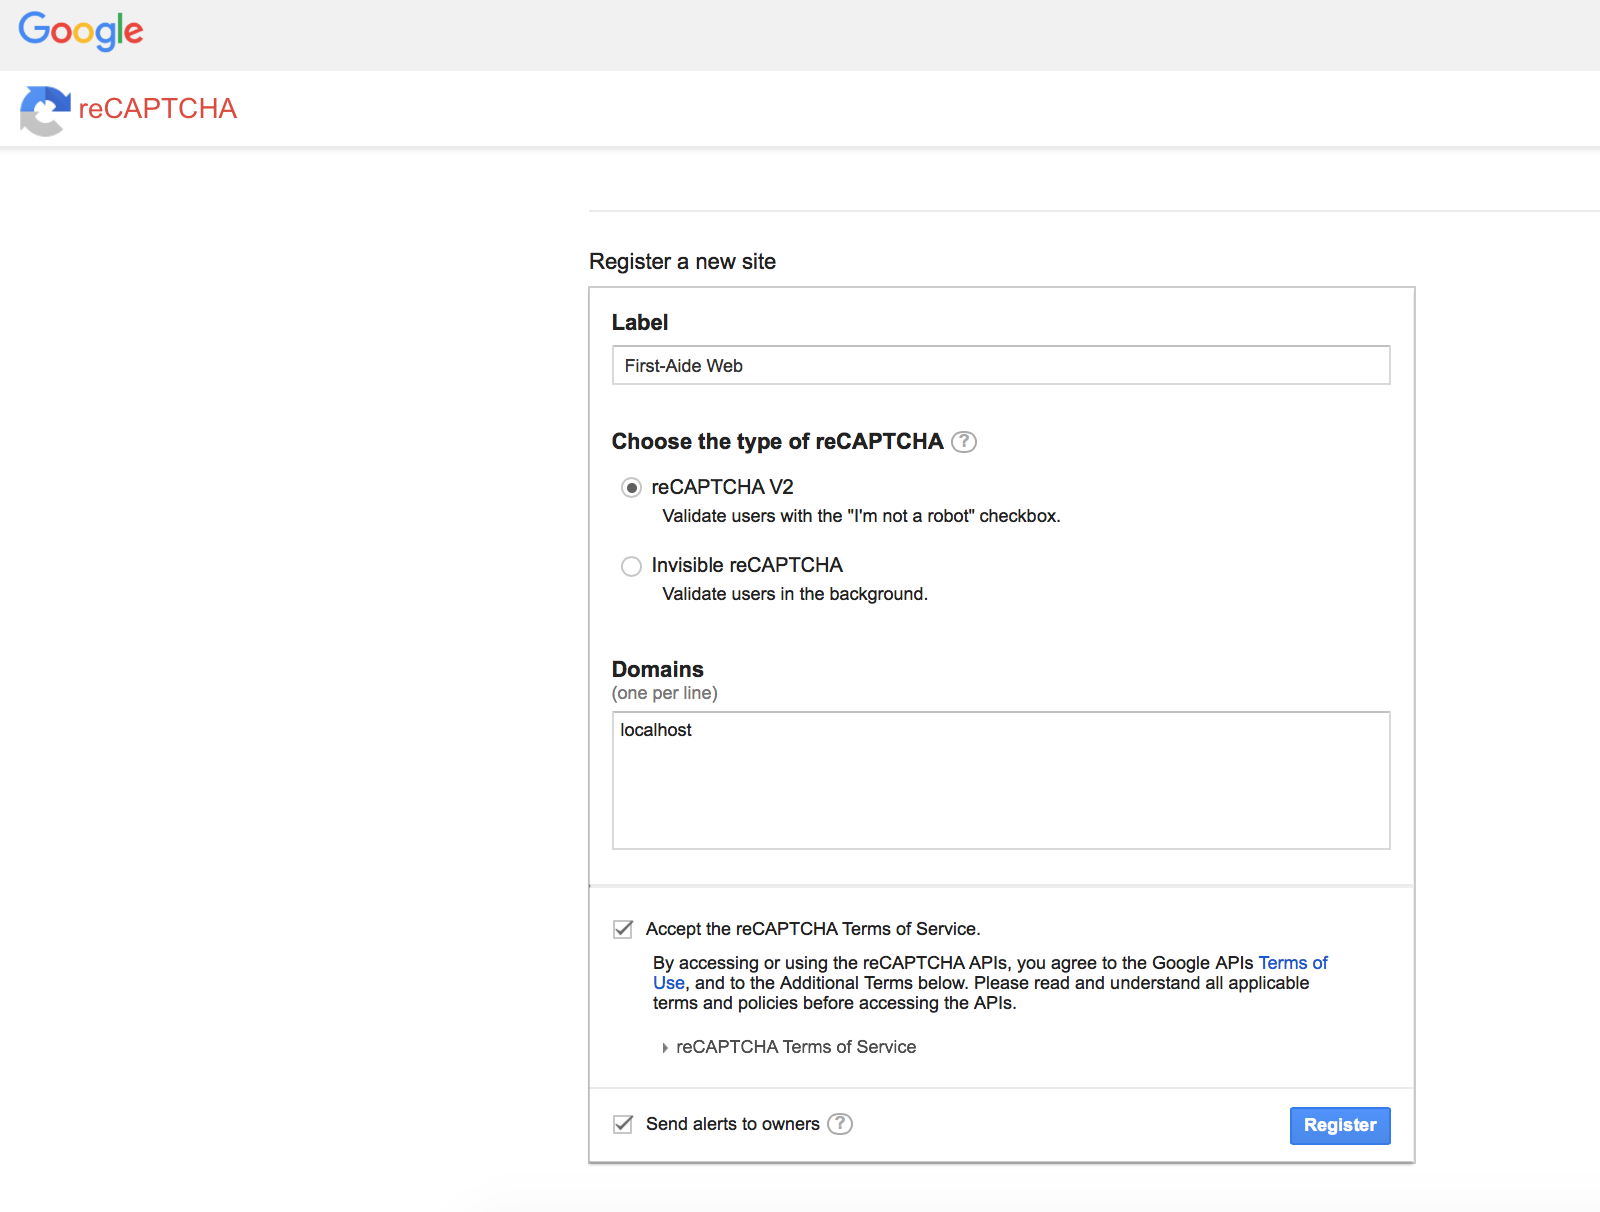Select the Invisible reCAPTCHA radio button
The width and height of the screenshot is (1600, 1212).
tap(631, 566)
